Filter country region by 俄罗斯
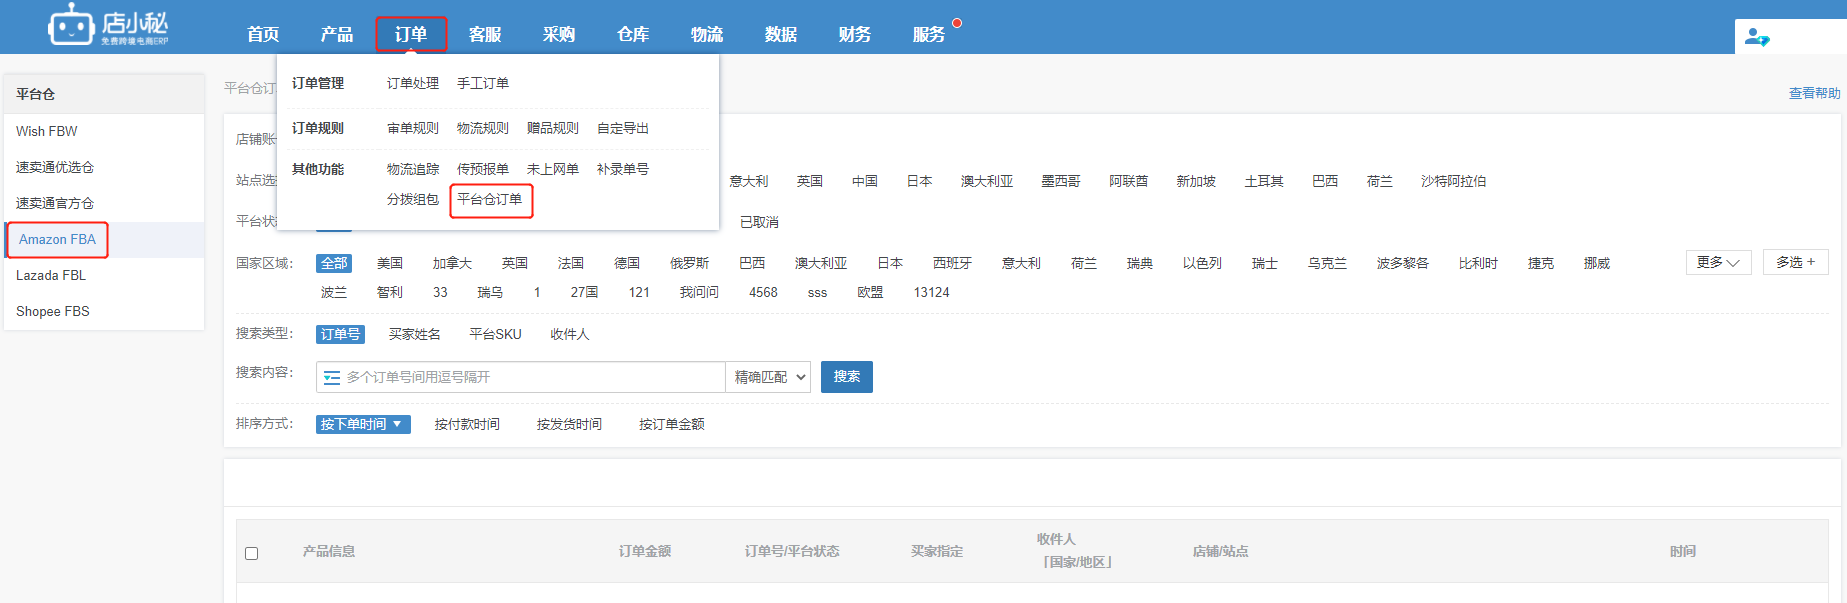Viewport: 1847px width, 603px height. pos(690,263)
